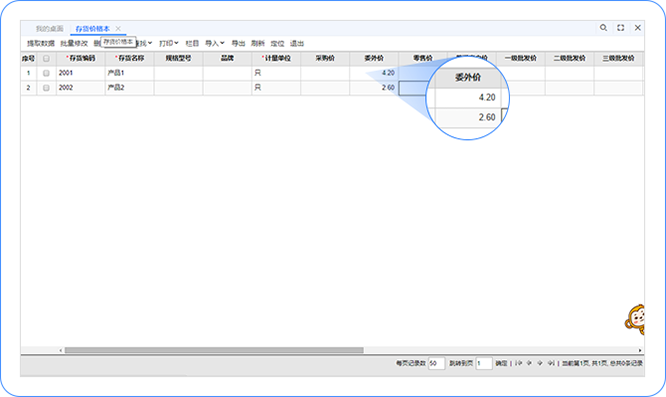The height and width of the screenshot is (397, 666).
Task: Open the 打印 dropdown
Action: (169, 43)
